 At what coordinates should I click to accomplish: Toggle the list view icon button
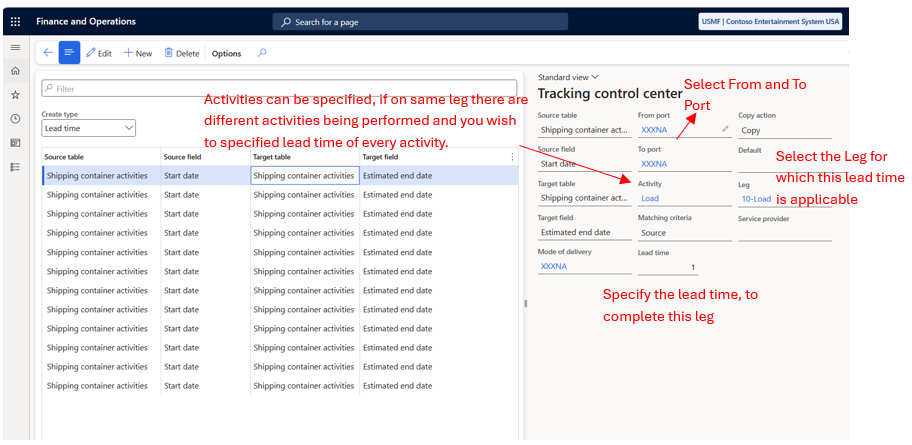[69, 53]
